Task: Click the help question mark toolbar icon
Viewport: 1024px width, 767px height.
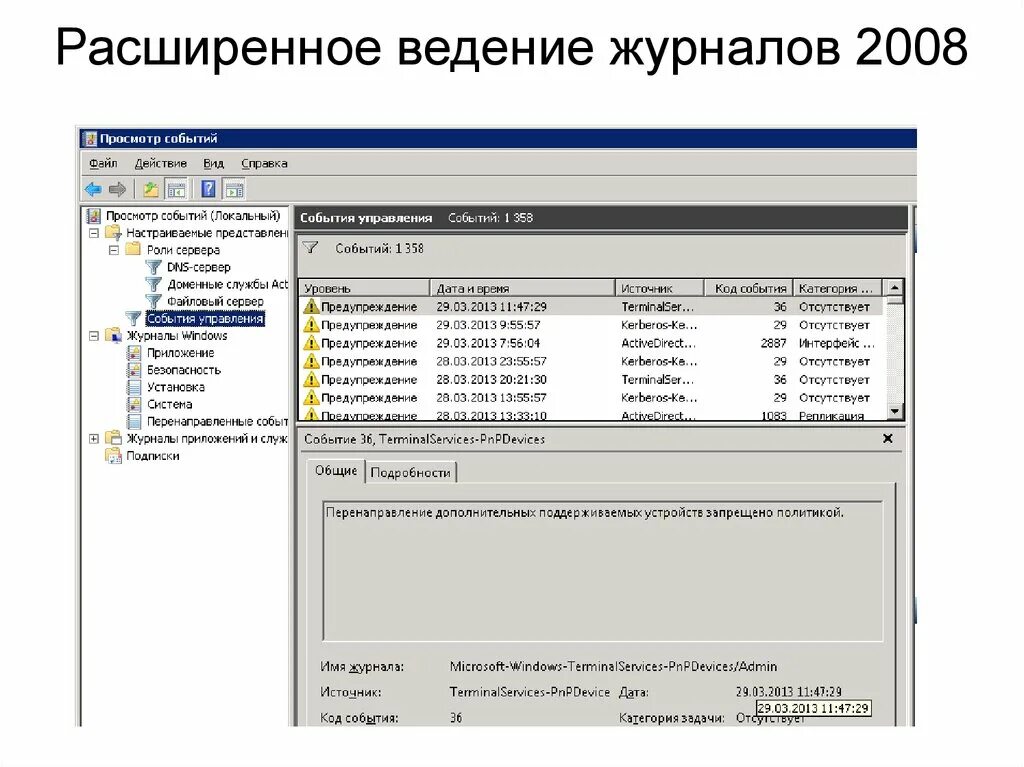Action: click(208, 188)
